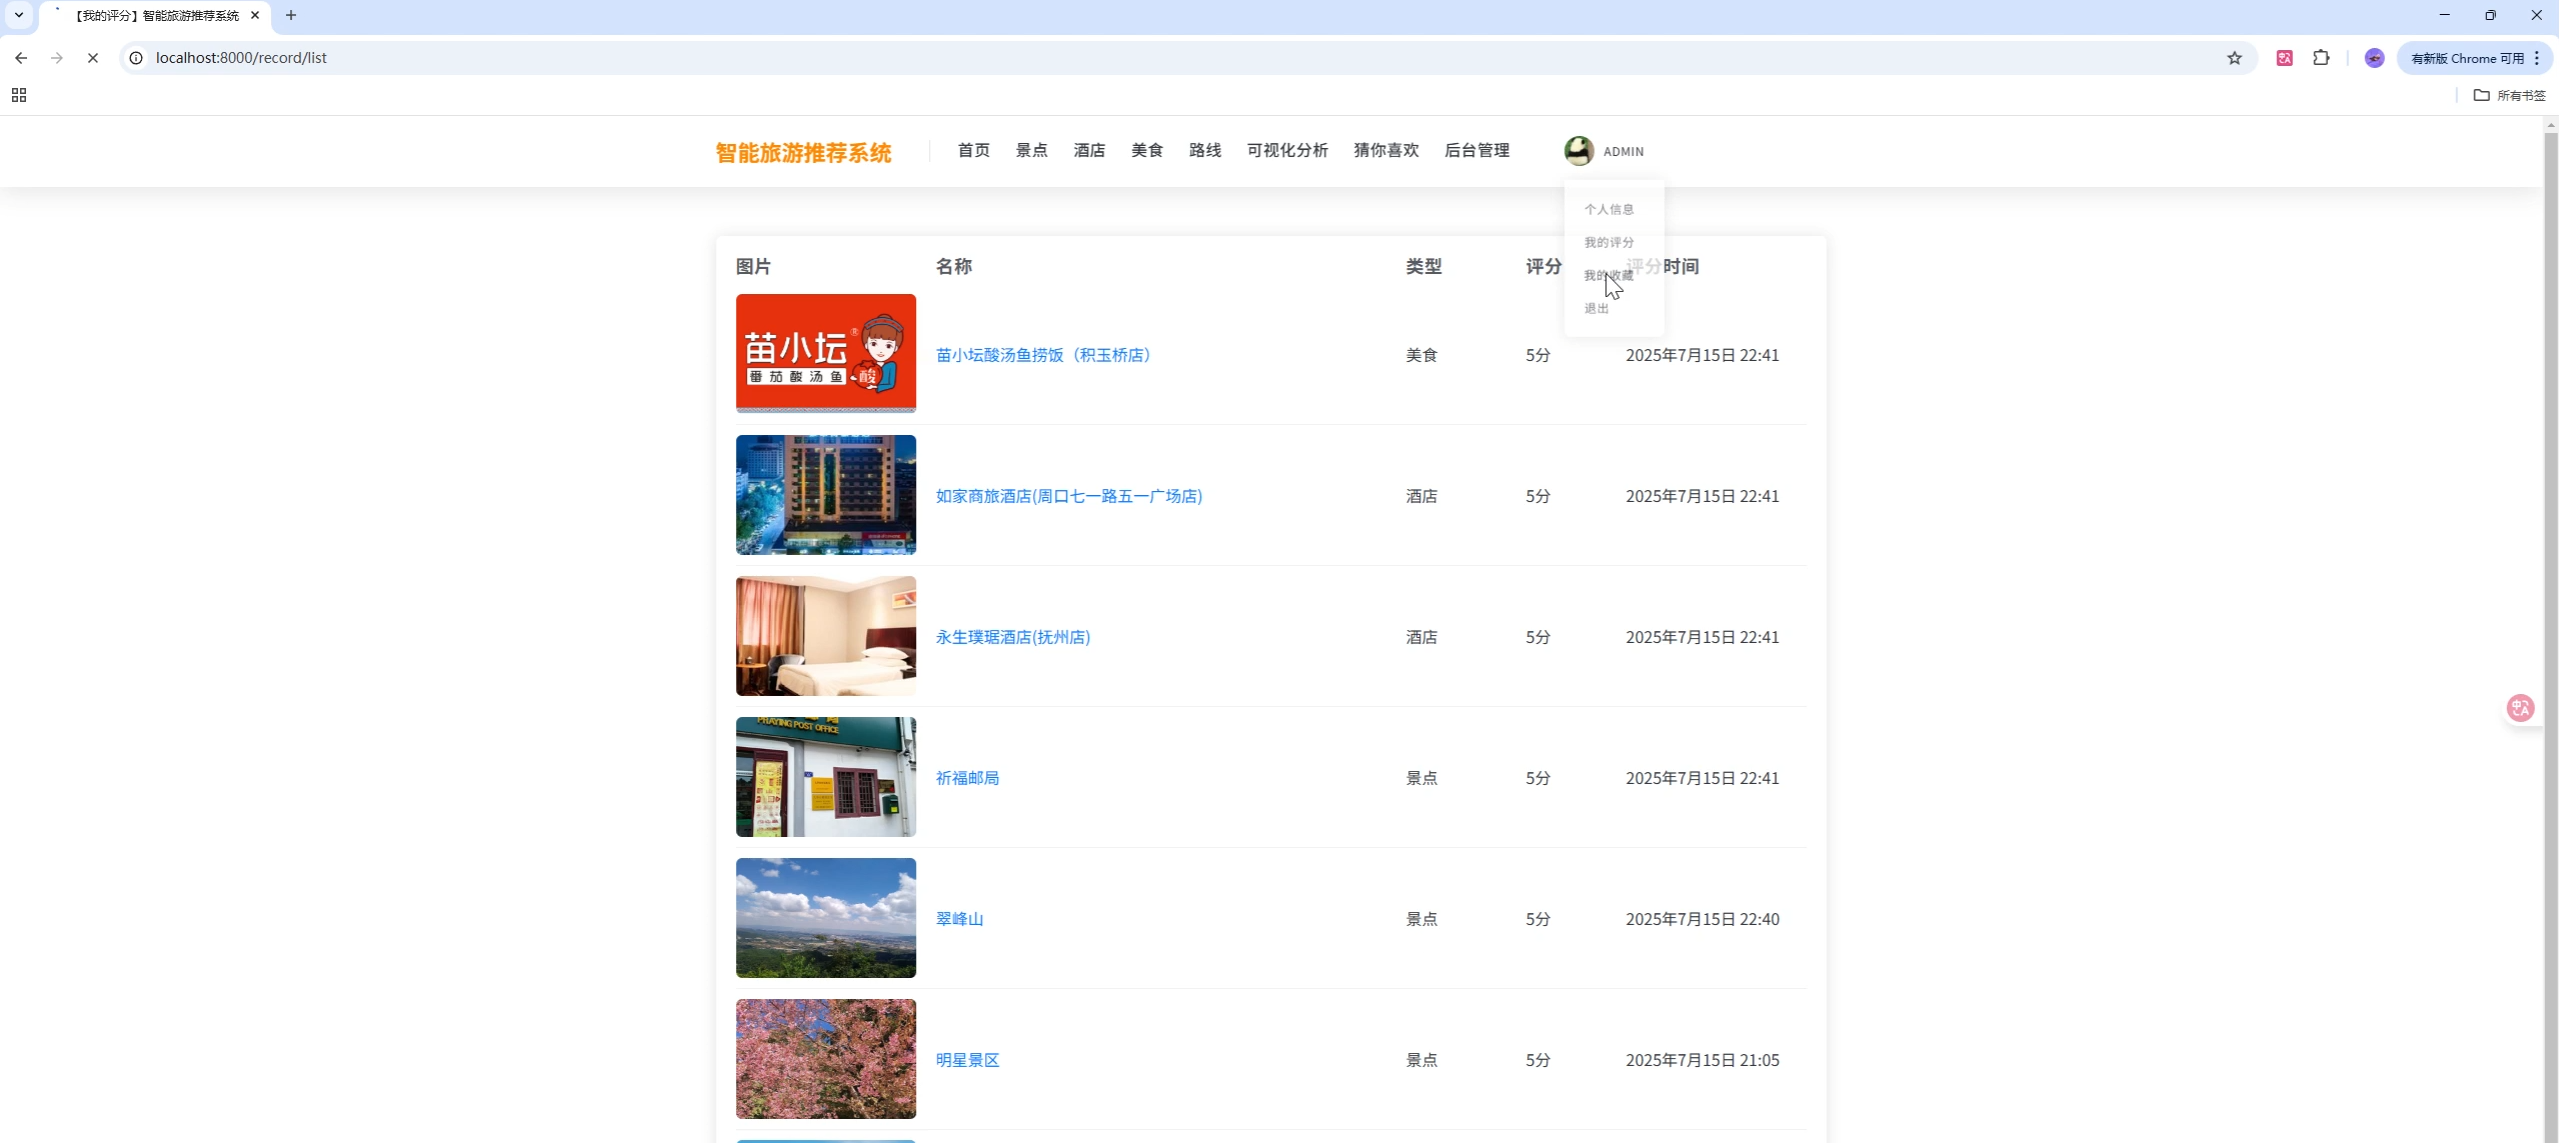Viewport: 2559px width, 1143px height.
Task: Select 退出 to log out
Action: (x=1597, y=308)
